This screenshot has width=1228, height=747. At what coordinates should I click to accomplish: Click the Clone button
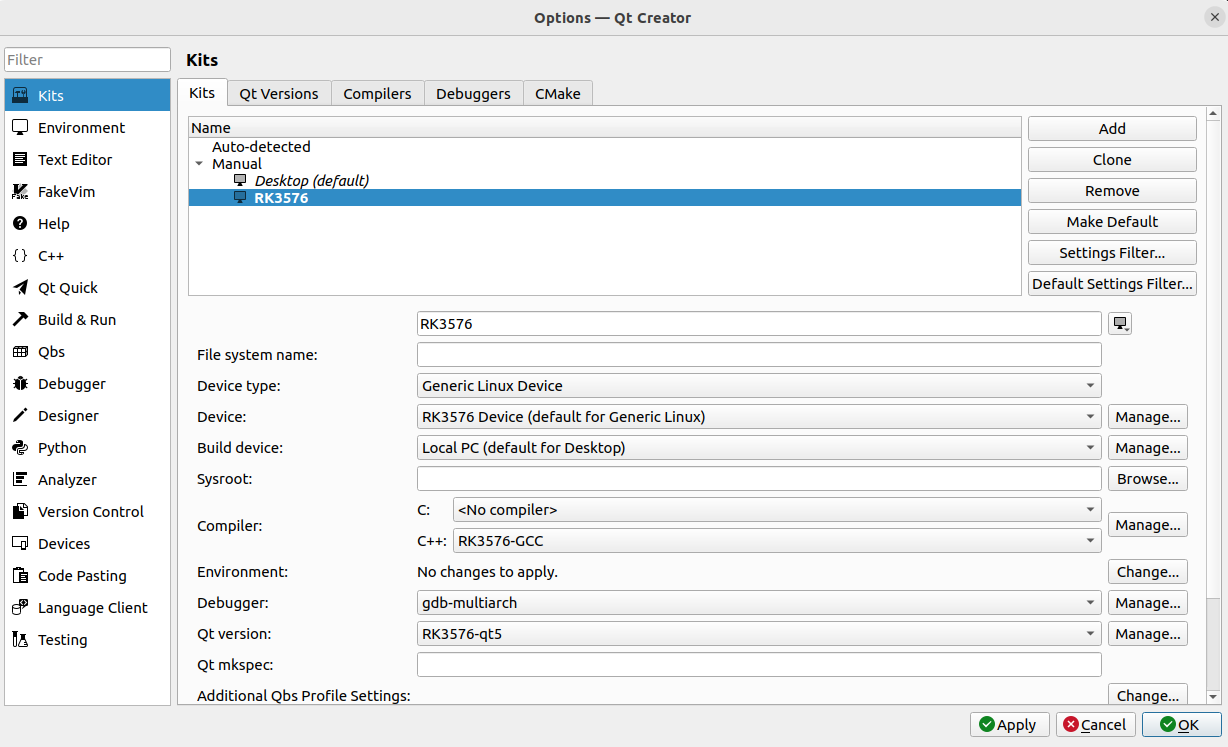[x=1112, y=160]
